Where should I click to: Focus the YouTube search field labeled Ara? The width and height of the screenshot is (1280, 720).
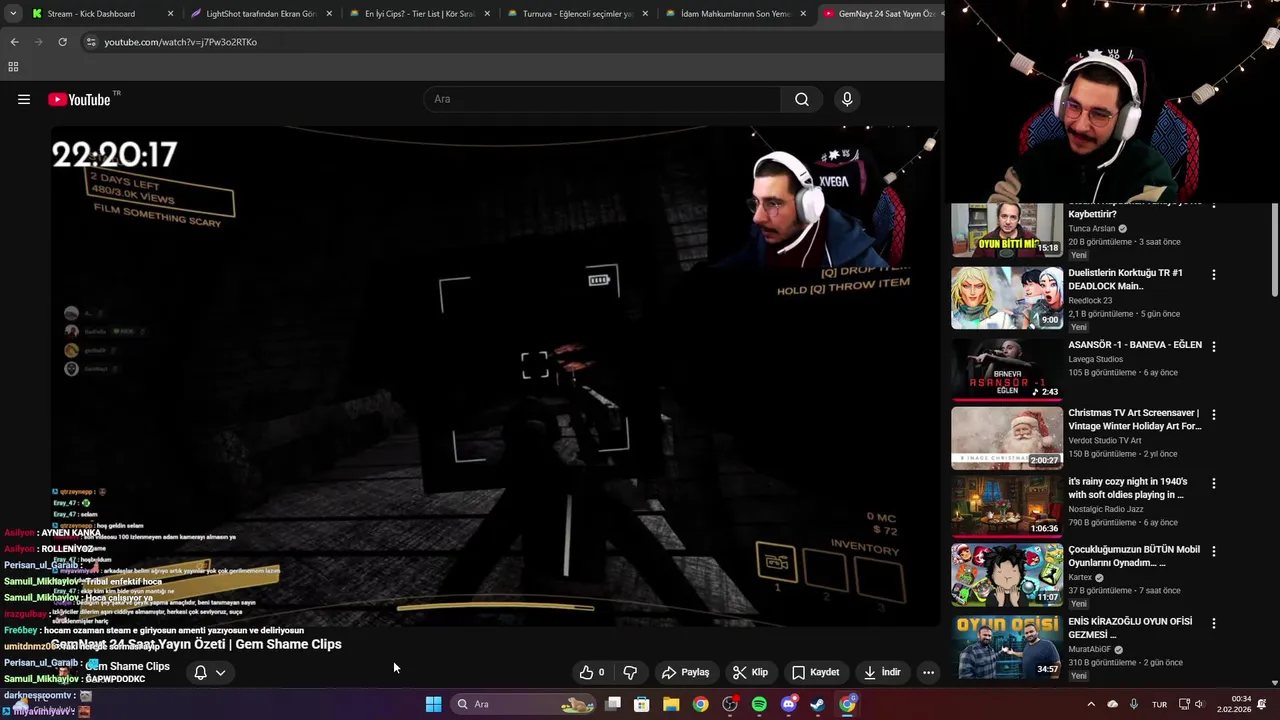click(x=603, y=99)
